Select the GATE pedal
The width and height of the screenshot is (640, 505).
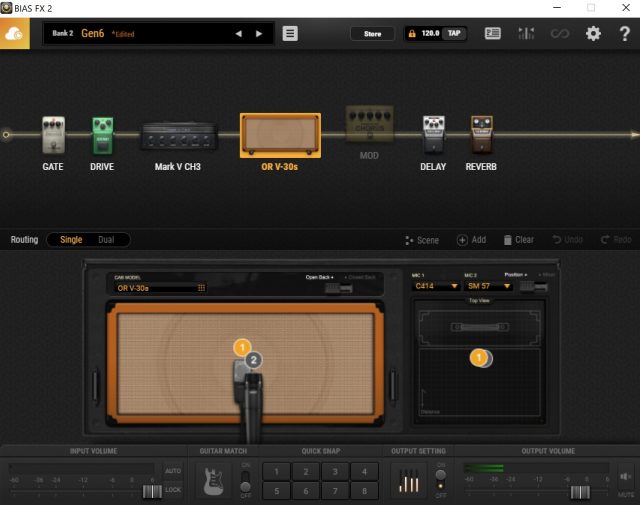tap(53, 135)
